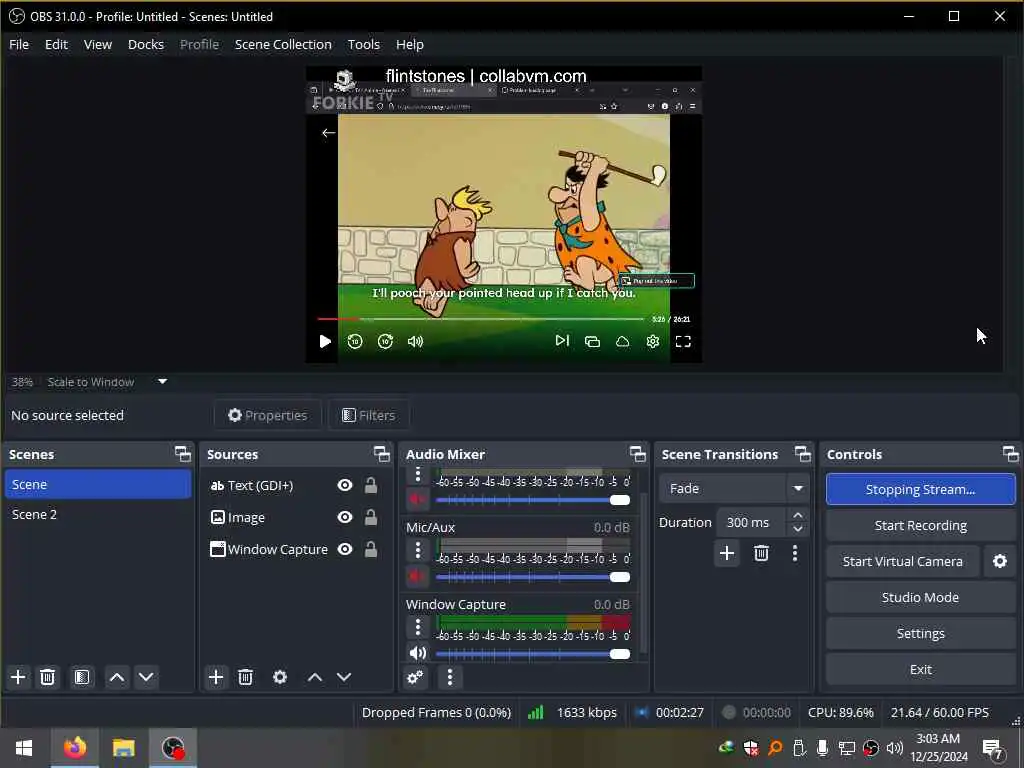Viewport: 1024px width, 768px height.
Task: Click system tray volume speaker icon
Action: click(x=895, y=748)
